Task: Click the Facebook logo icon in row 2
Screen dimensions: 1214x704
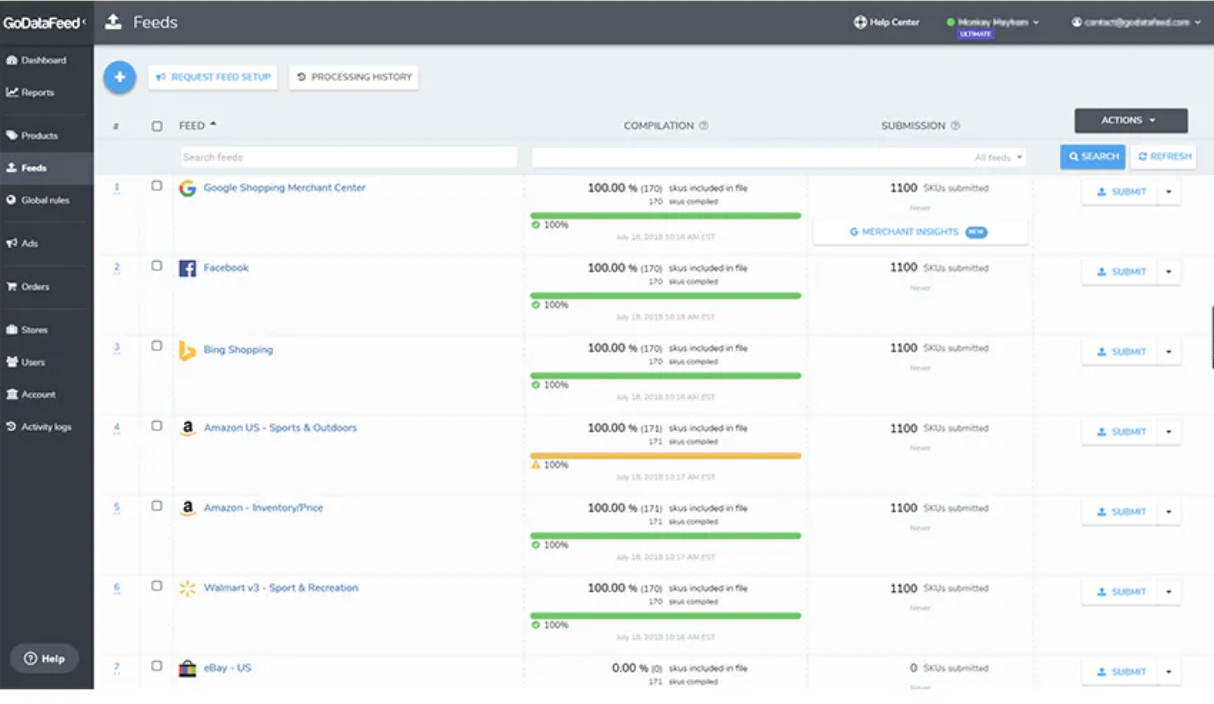Action: click(187, 268)
